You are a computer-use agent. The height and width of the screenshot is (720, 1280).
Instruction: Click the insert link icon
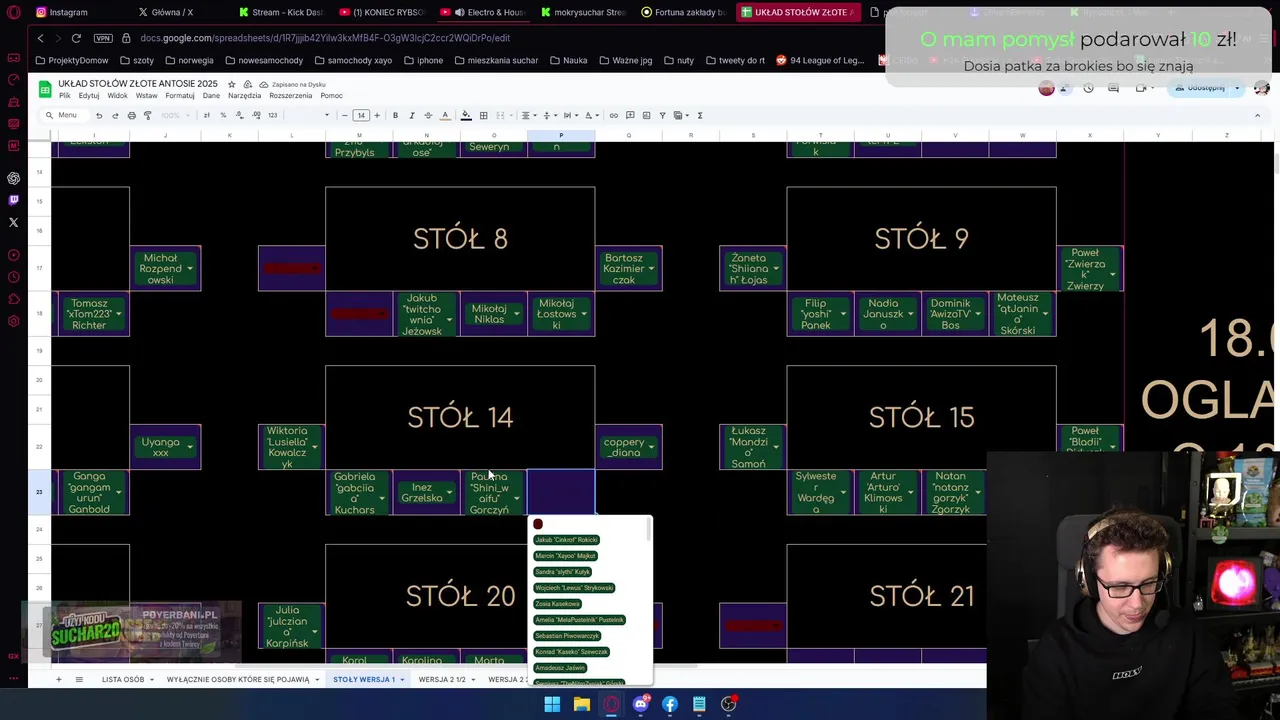point(613,115)
